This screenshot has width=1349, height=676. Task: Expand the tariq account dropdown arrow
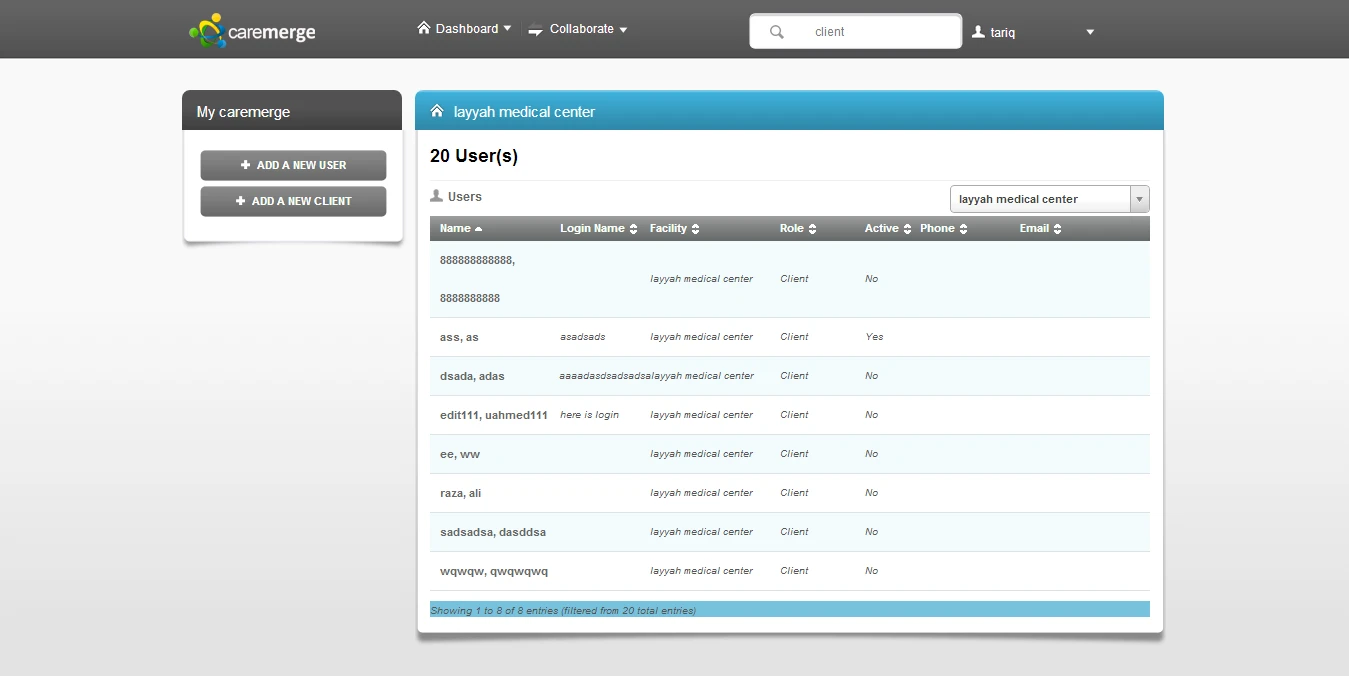tap(1090, 32)
